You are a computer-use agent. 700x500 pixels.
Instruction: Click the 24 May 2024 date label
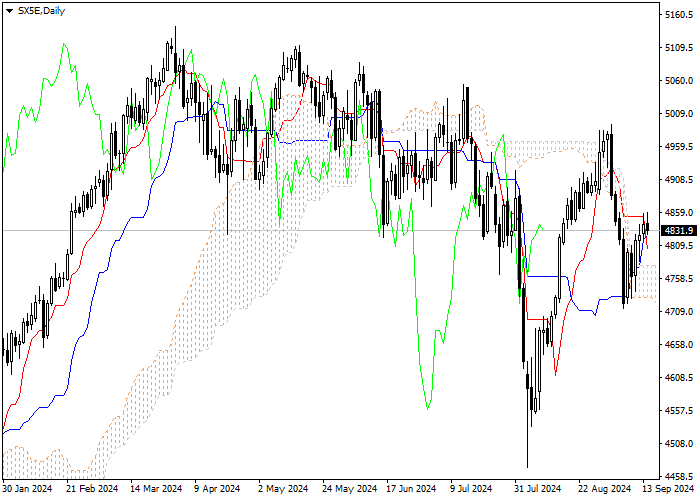tap(350, 489)
